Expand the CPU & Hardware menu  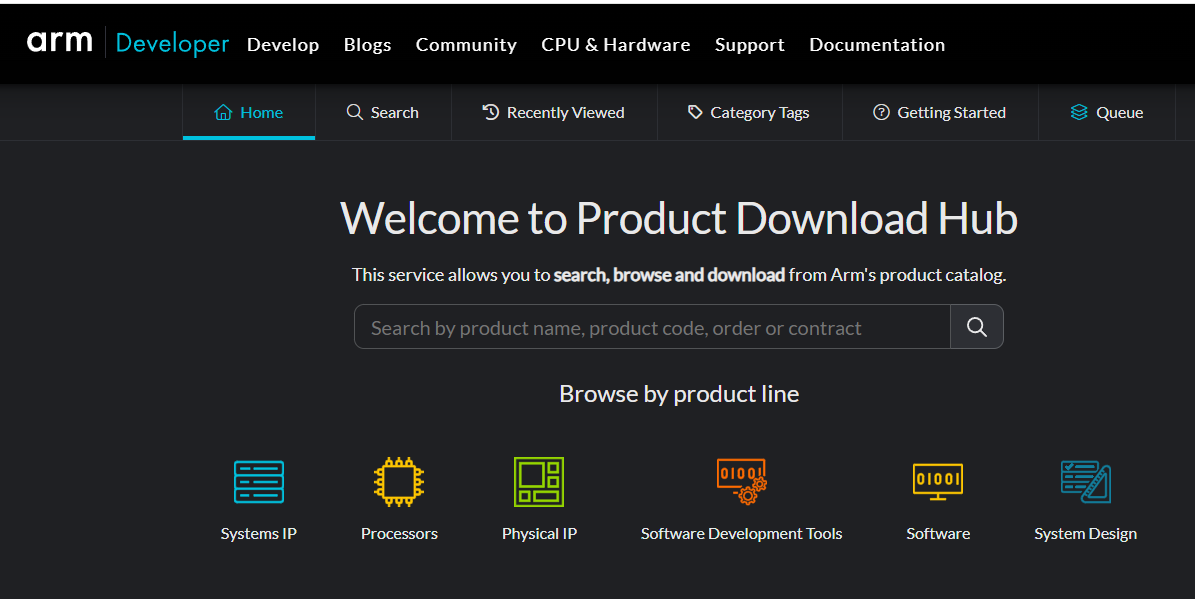point(615,45)
